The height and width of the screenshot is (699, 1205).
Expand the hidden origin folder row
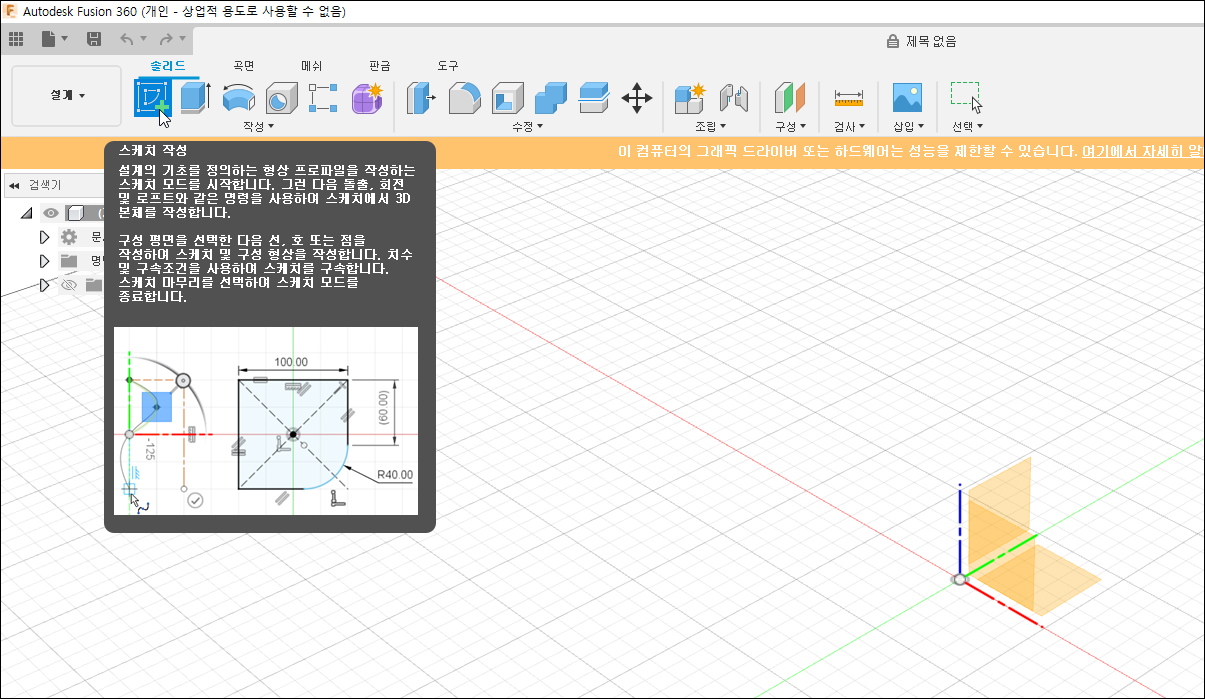pyautogui.click(x=44, y=285)
